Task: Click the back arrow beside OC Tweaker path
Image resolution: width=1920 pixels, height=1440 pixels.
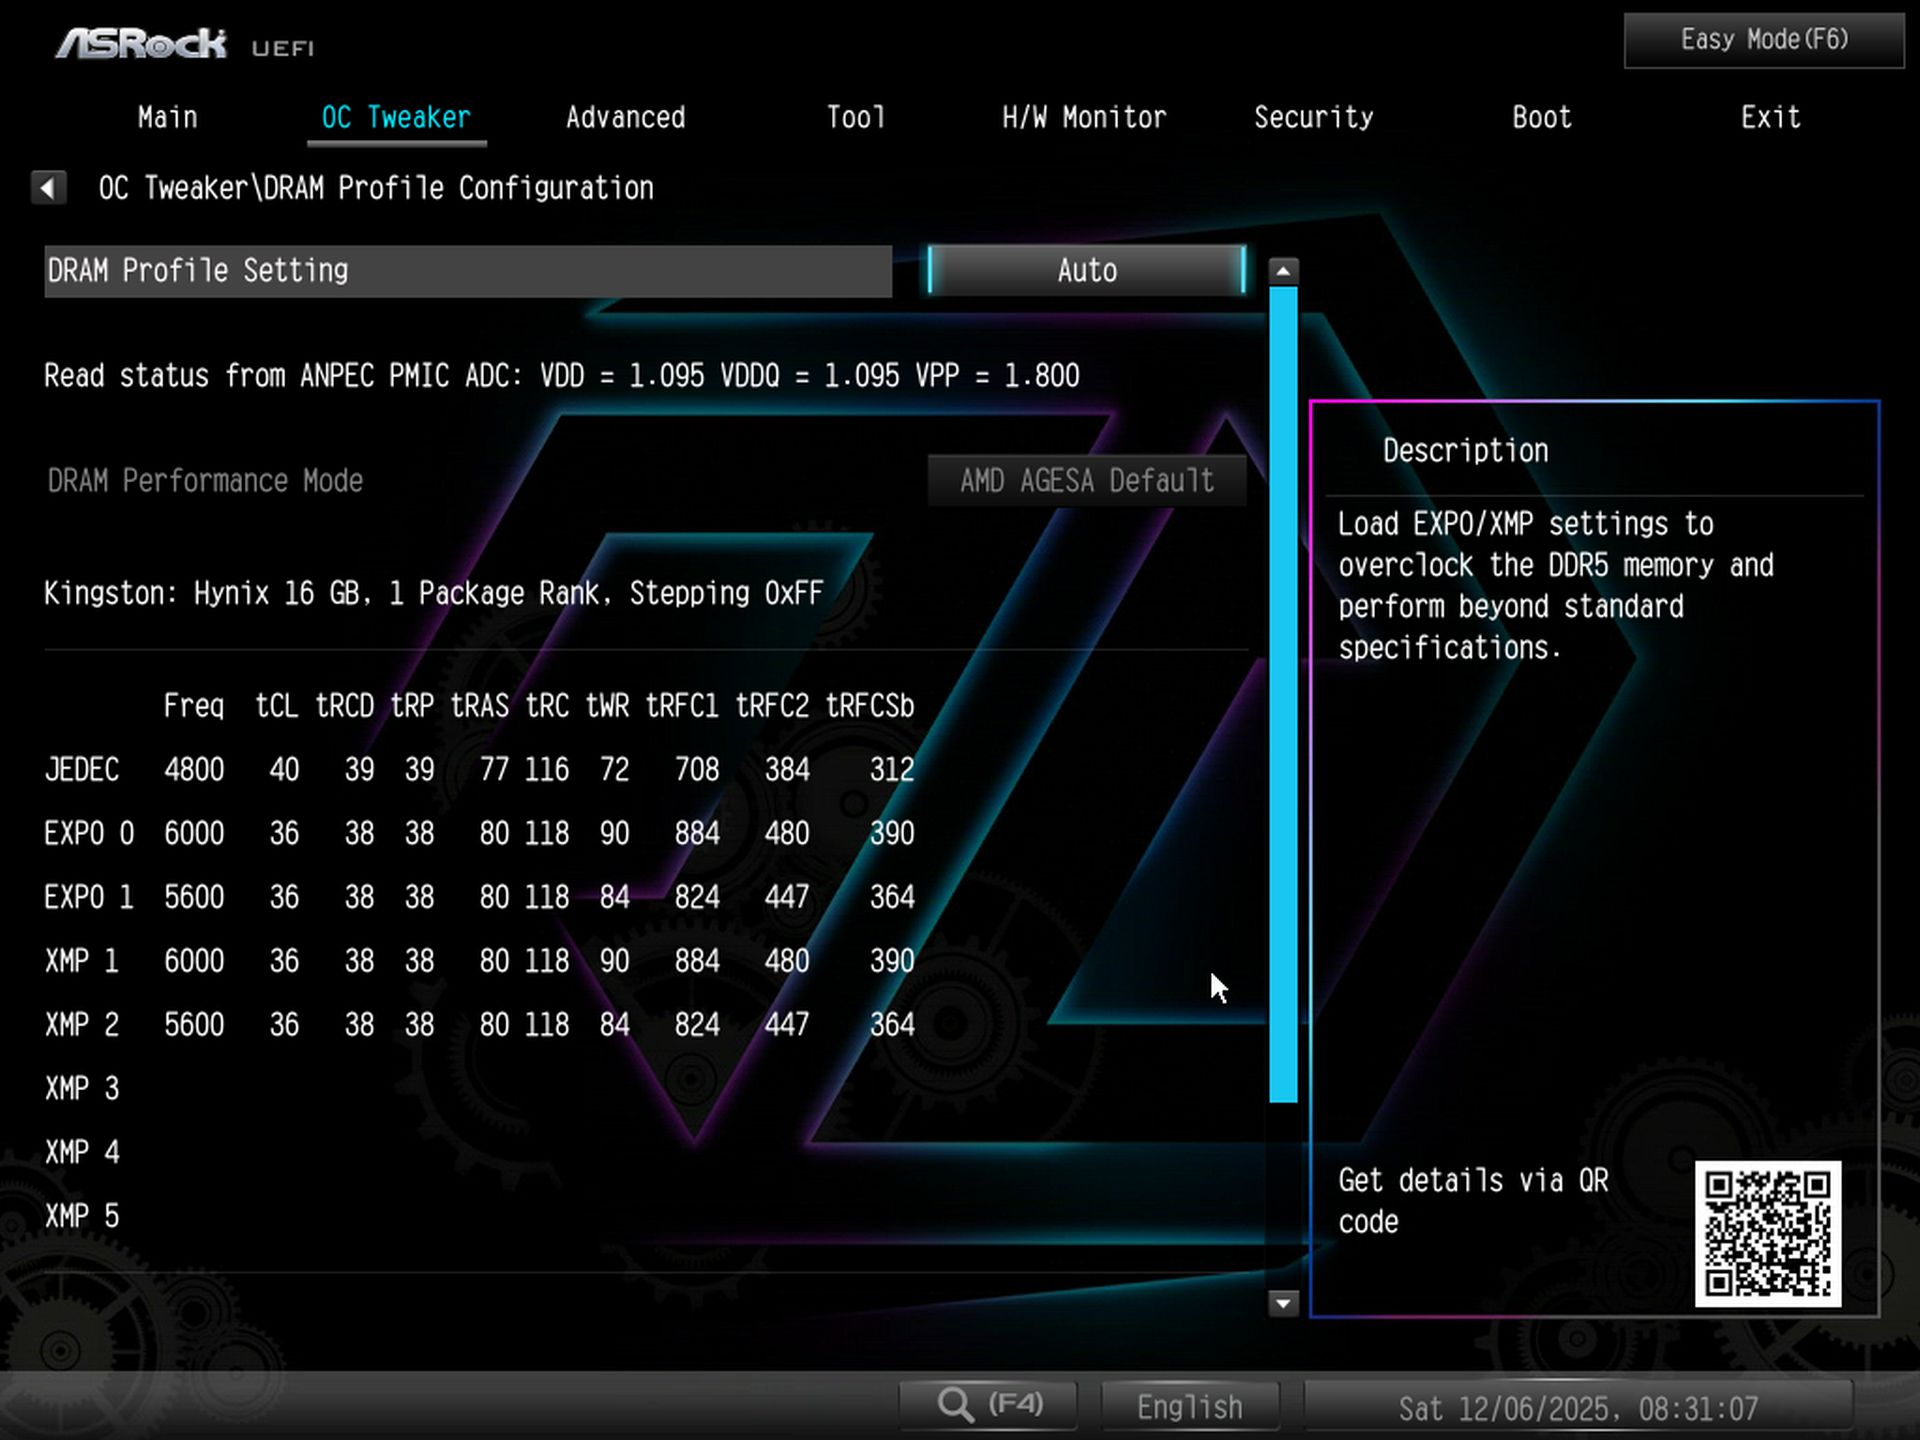Action: [48, 187]
